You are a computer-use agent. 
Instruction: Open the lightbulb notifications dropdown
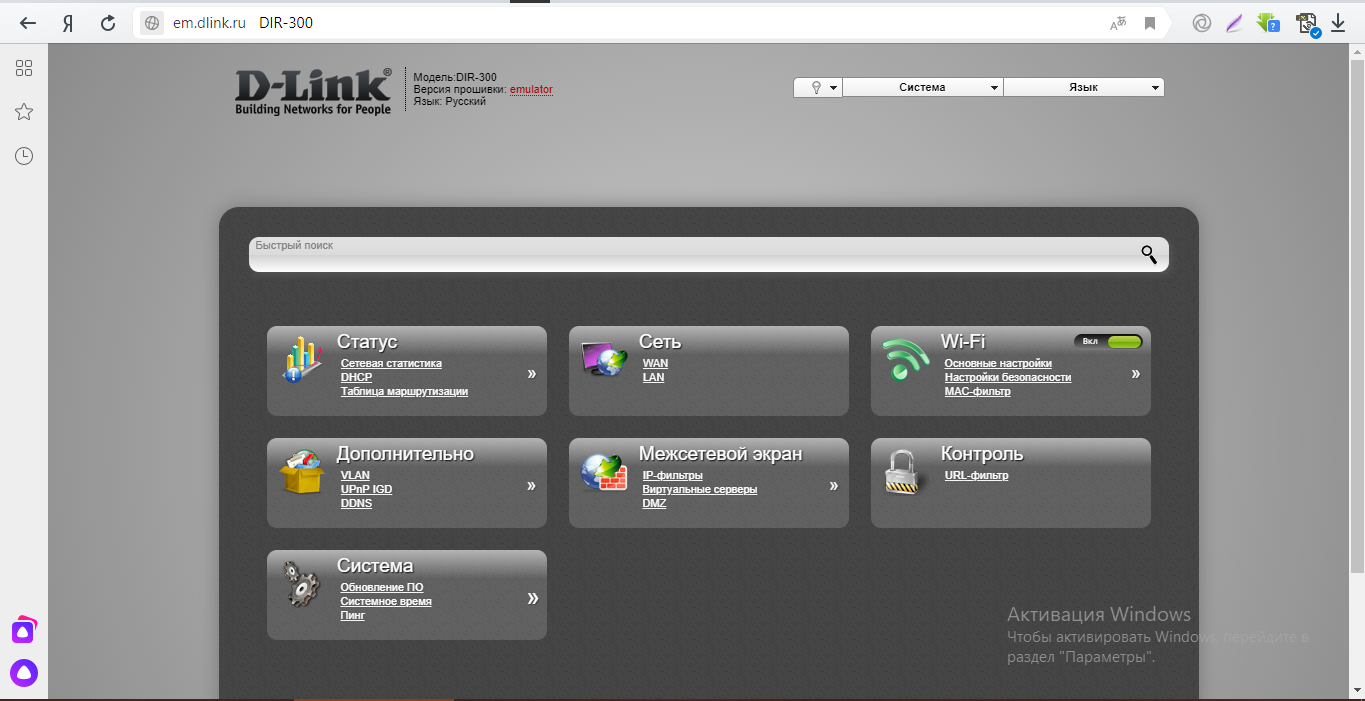[x=818, y=88]
